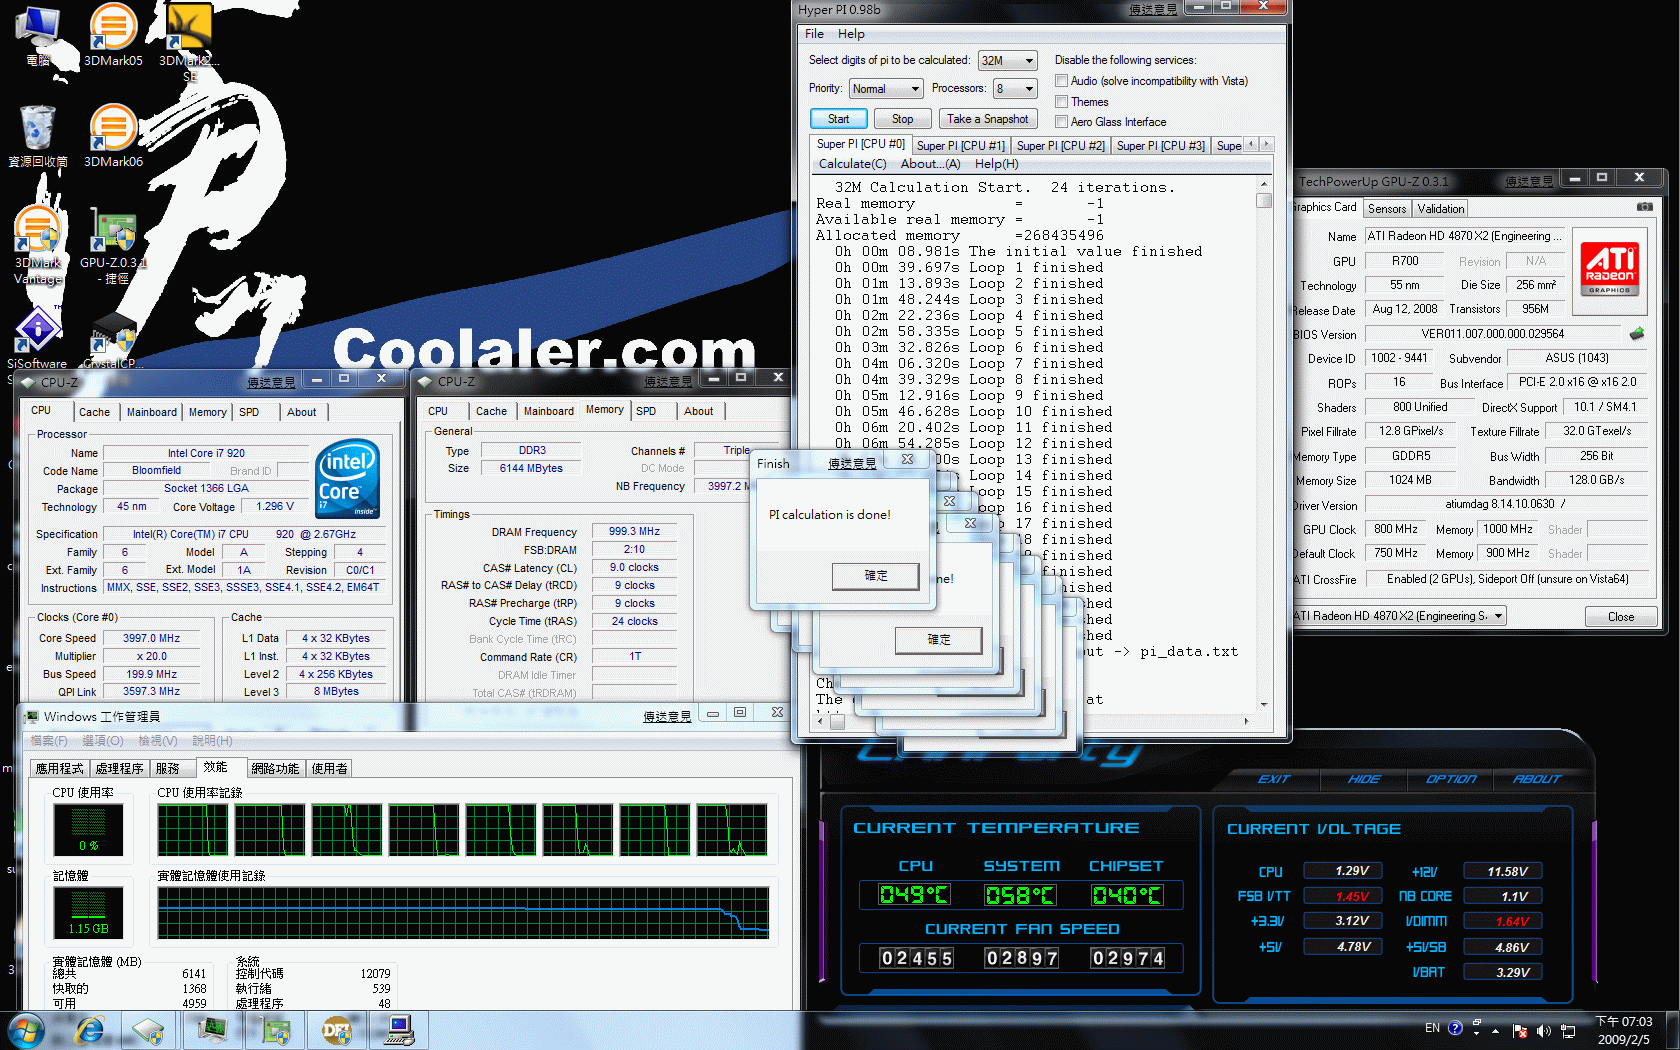Open the GPU selection dropdown in GPU-Z
Viewport: 1680px width, 1050px height.
click(x=1399, y=616)
